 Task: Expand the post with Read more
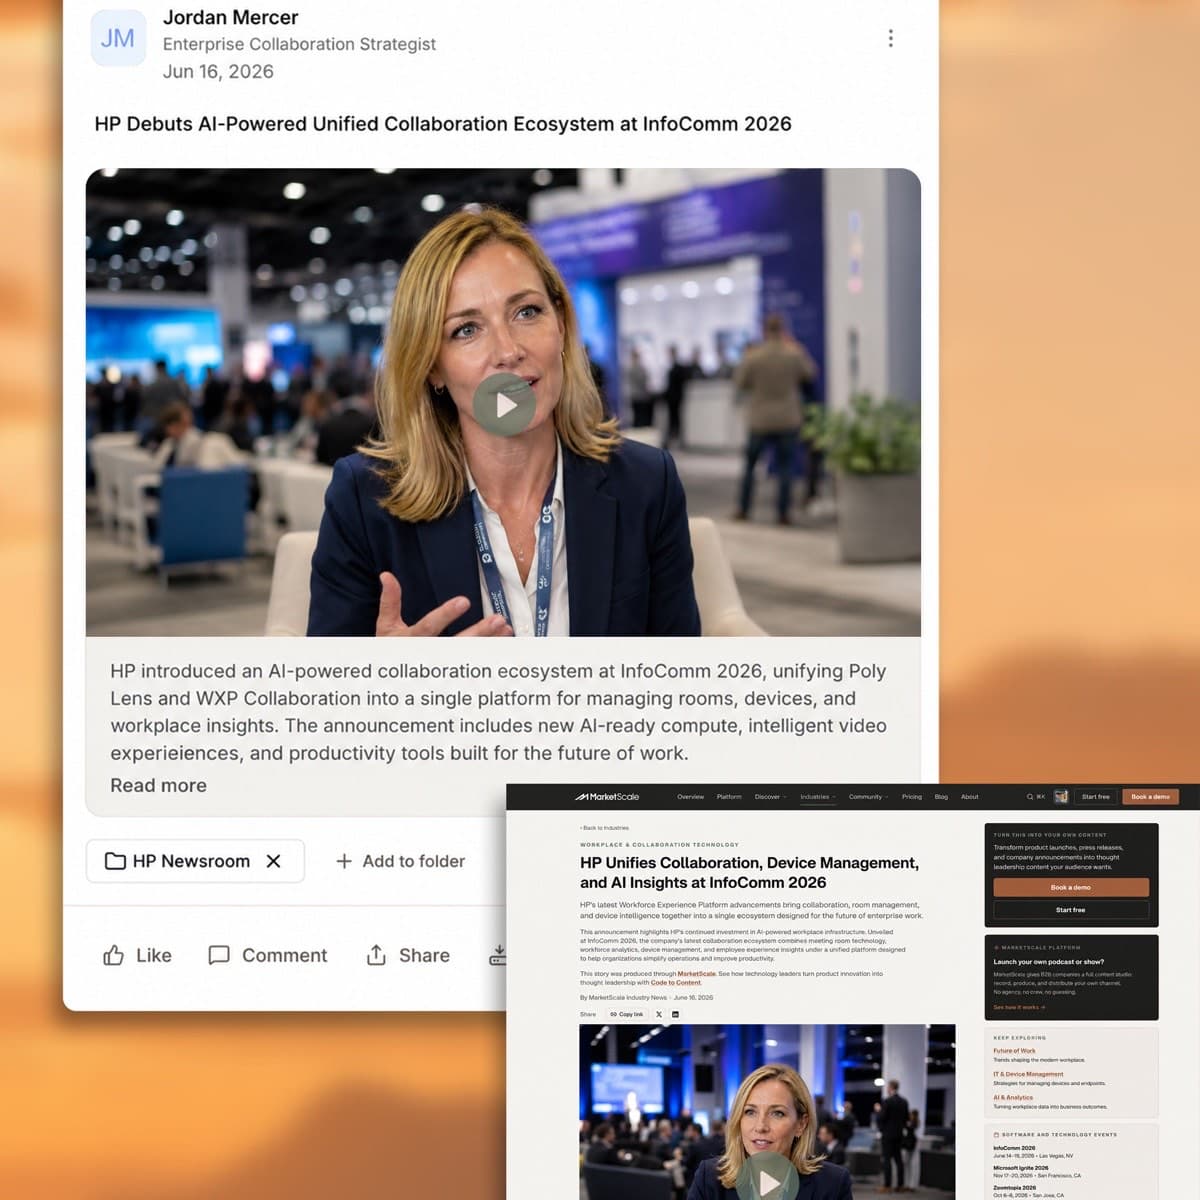coord(158,785)
